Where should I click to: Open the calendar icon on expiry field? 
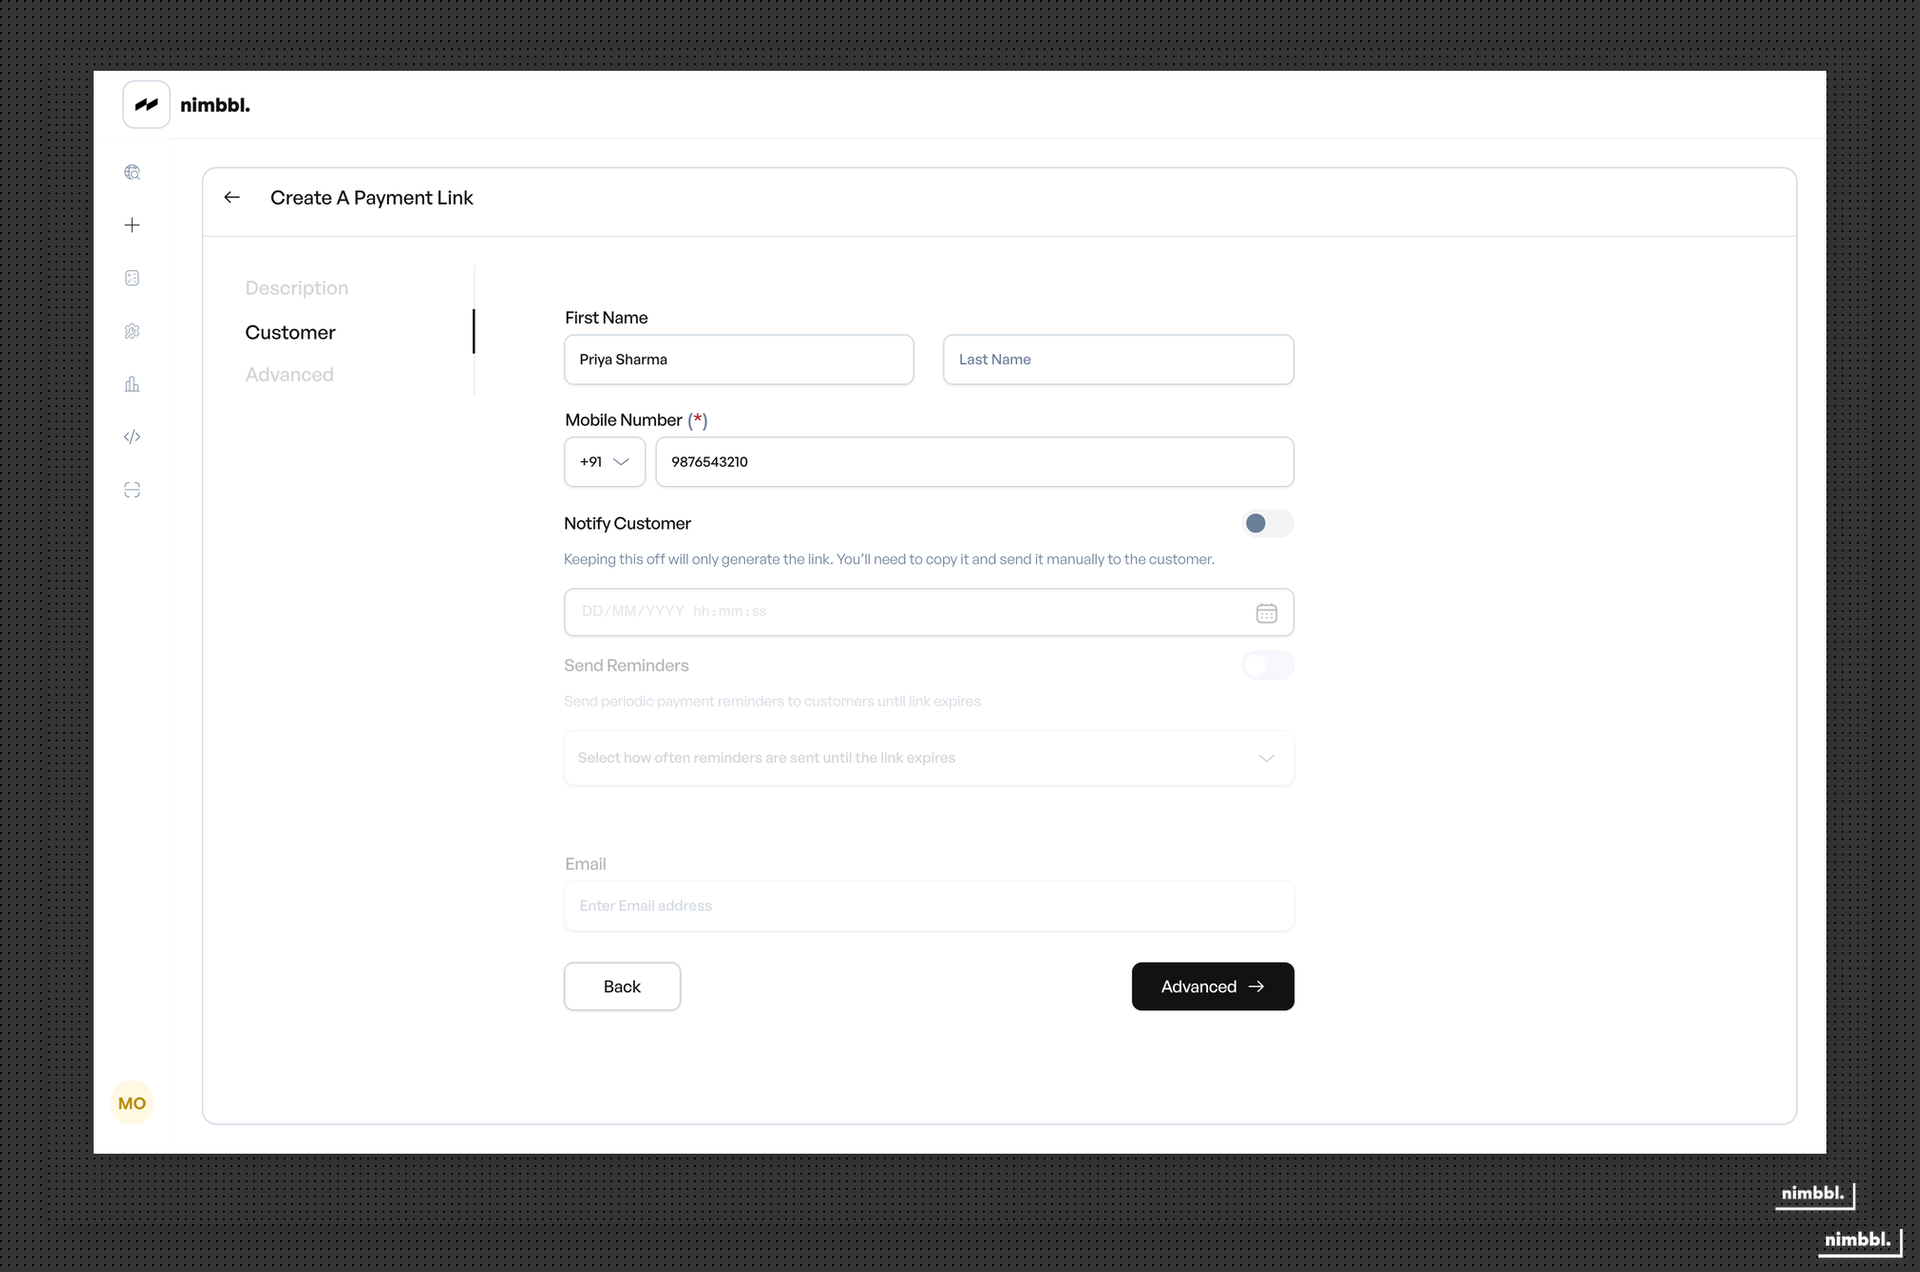pos(1267,612)
